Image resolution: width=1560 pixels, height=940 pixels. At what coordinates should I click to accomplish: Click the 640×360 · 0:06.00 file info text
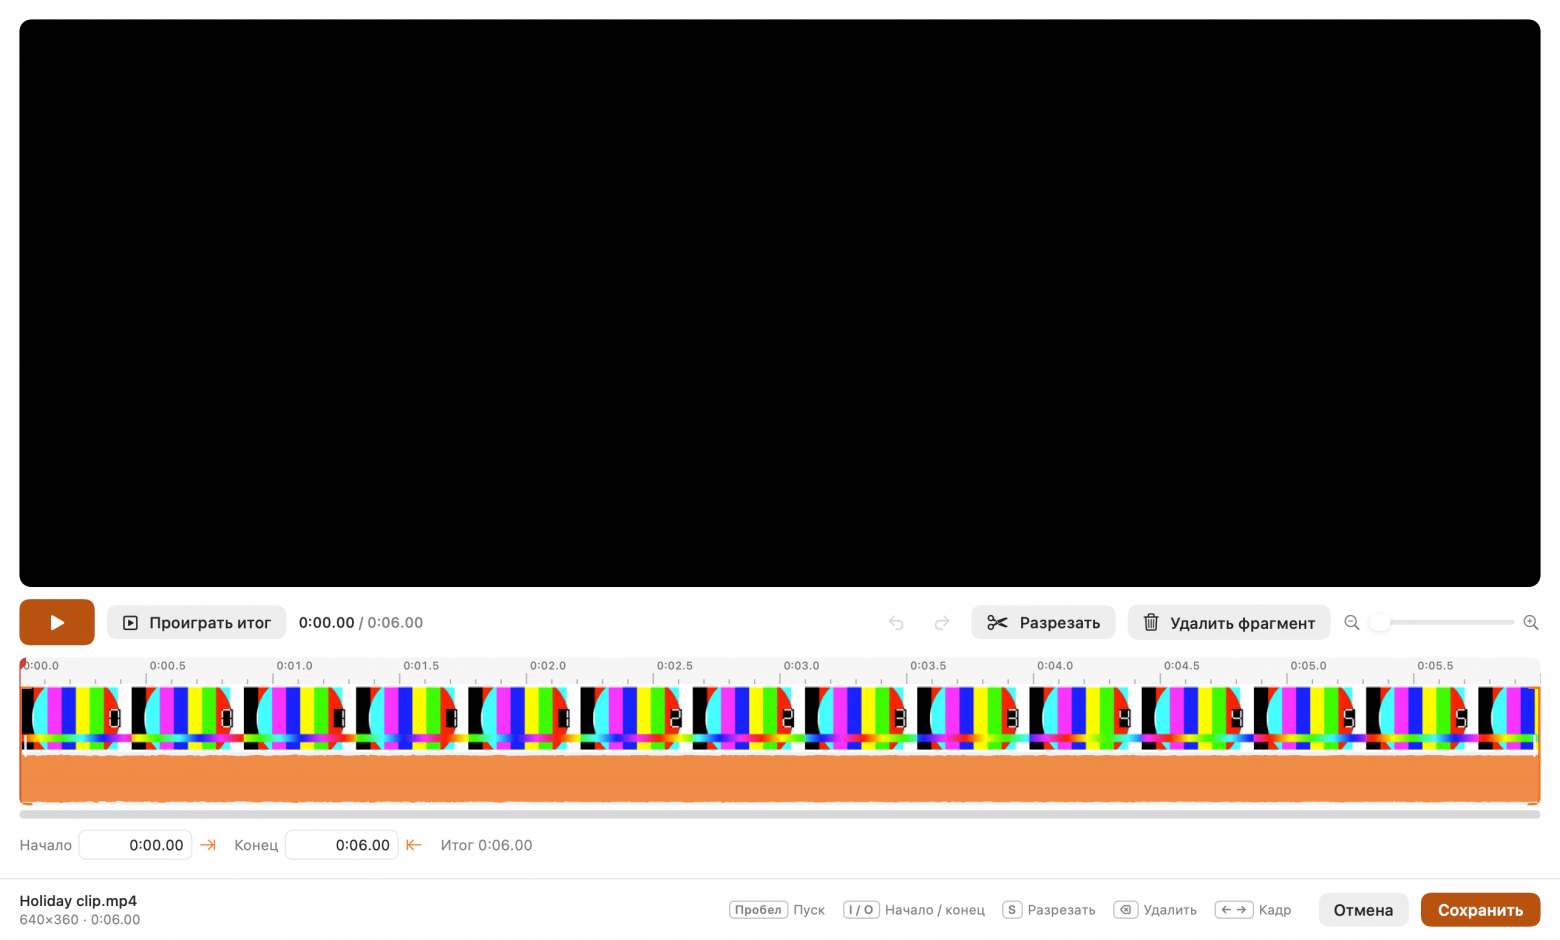(80, 920)
